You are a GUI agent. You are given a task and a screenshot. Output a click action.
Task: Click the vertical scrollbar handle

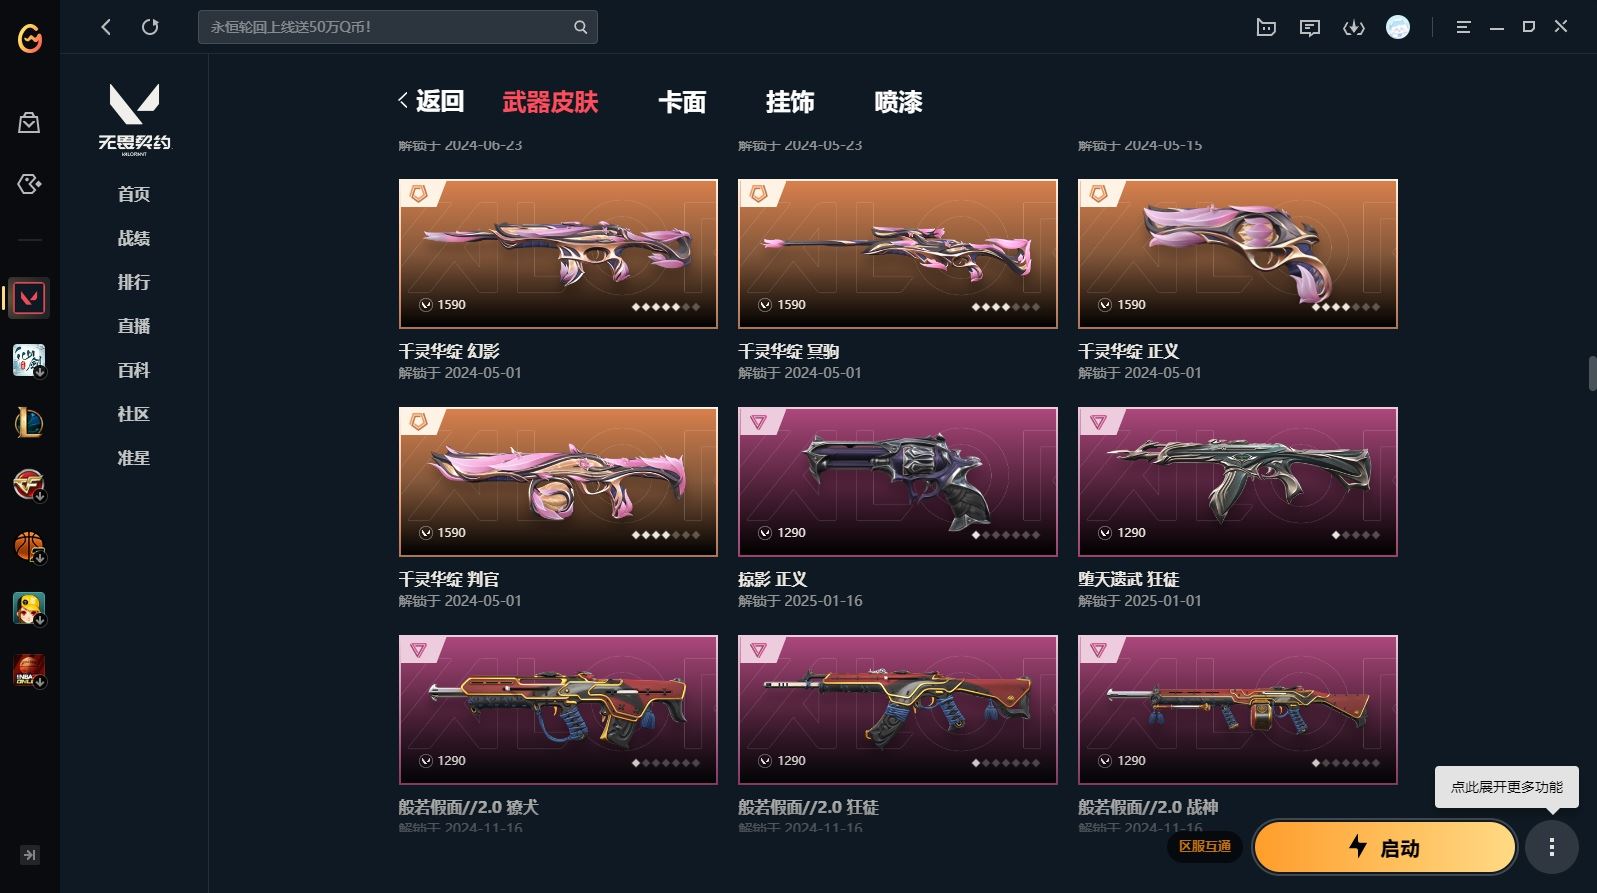(x=1592, y=373)
